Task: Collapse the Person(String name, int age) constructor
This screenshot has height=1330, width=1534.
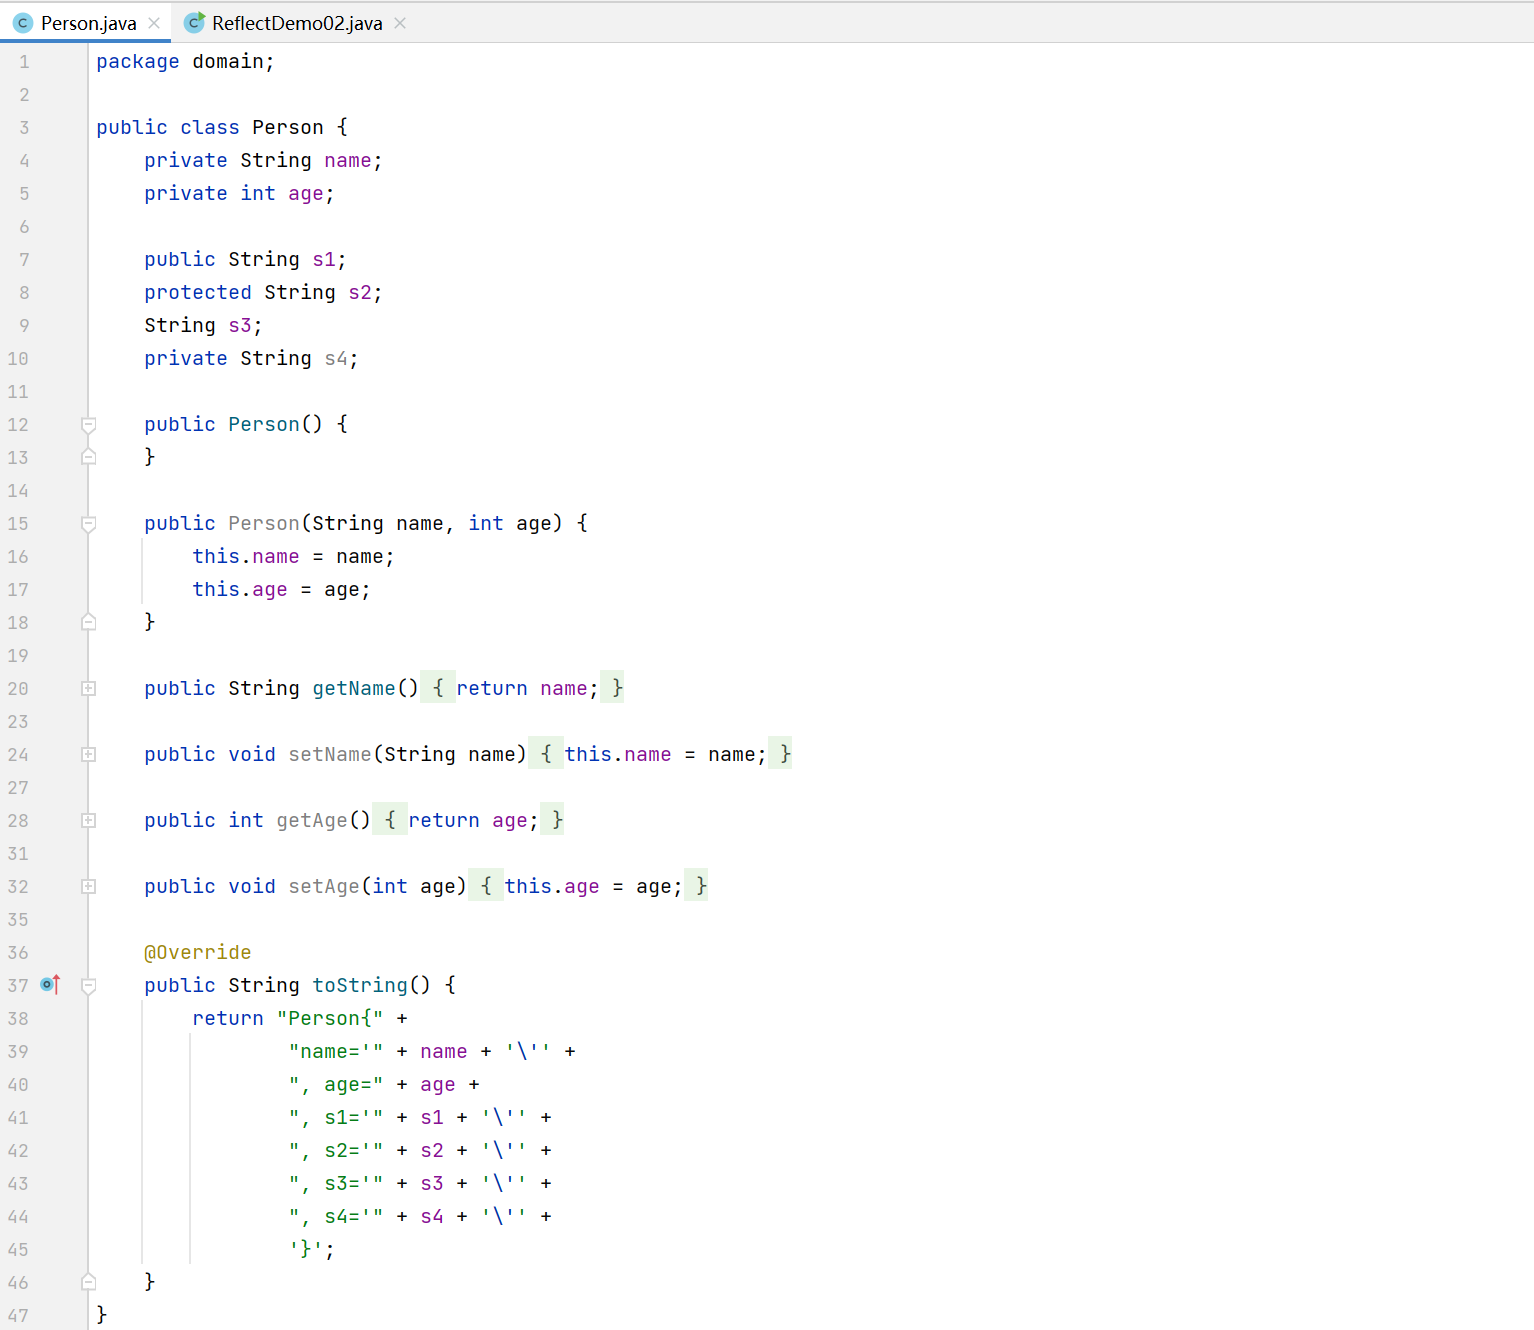Action: click(x=89, y=524)
